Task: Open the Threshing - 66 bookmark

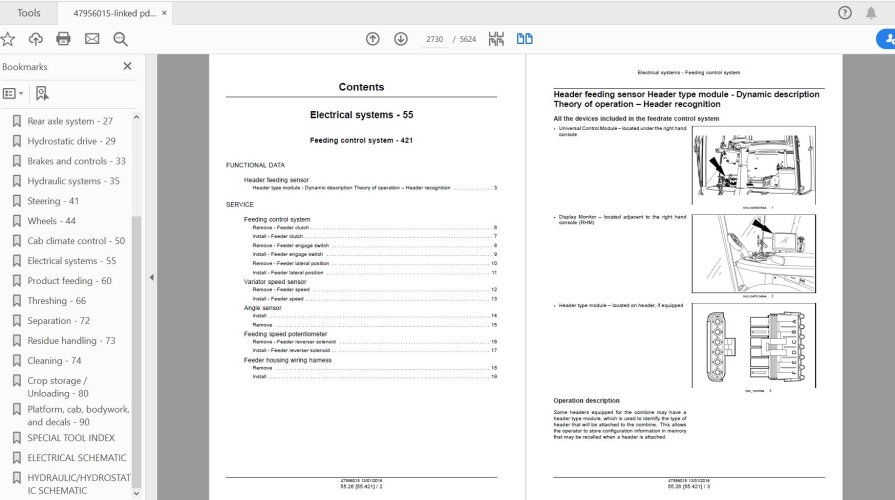Action: coord(57,301)
